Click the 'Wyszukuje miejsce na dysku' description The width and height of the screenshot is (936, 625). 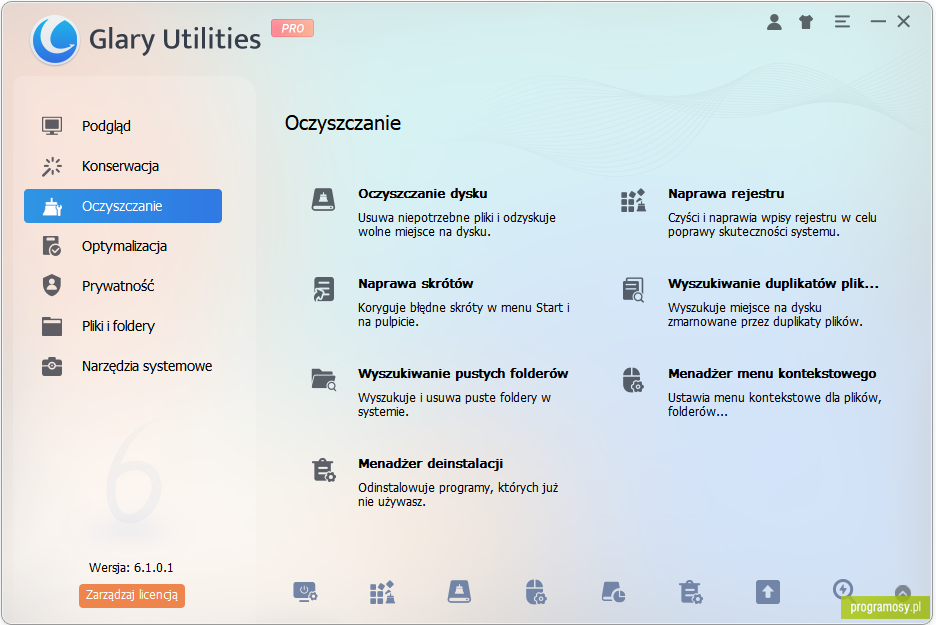pyautogui.click(x=765, y=315)
